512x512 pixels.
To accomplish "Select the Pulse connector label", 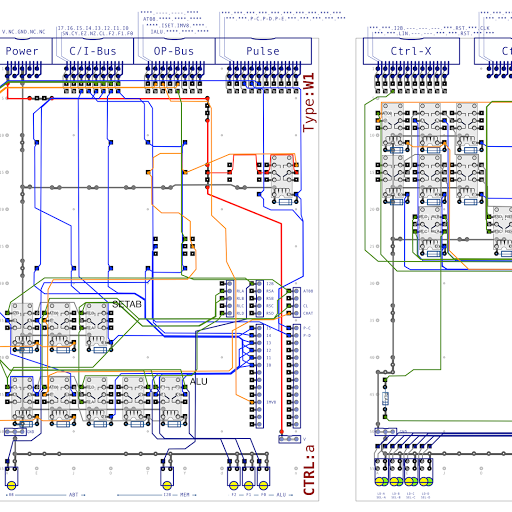I will (263, 51).
